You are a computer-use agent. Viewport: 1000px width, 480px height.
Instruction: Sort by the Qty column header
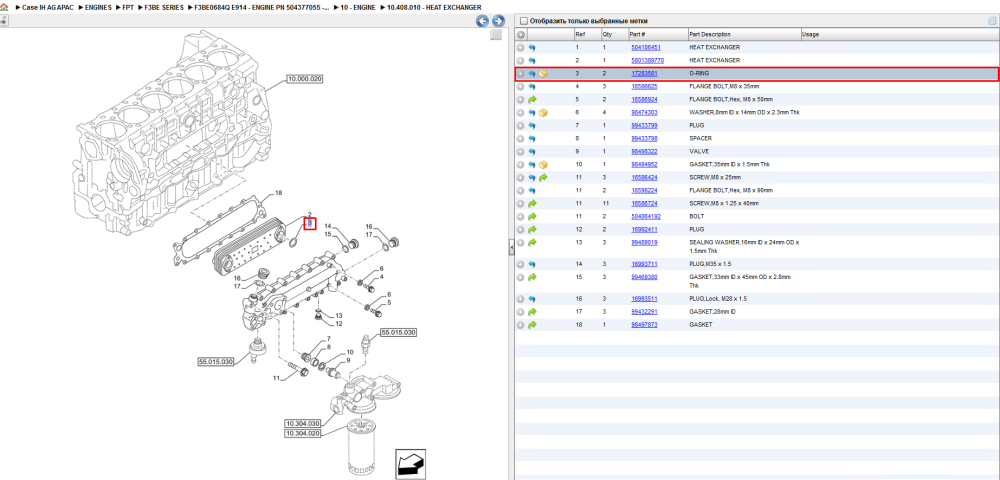[614, 34]
